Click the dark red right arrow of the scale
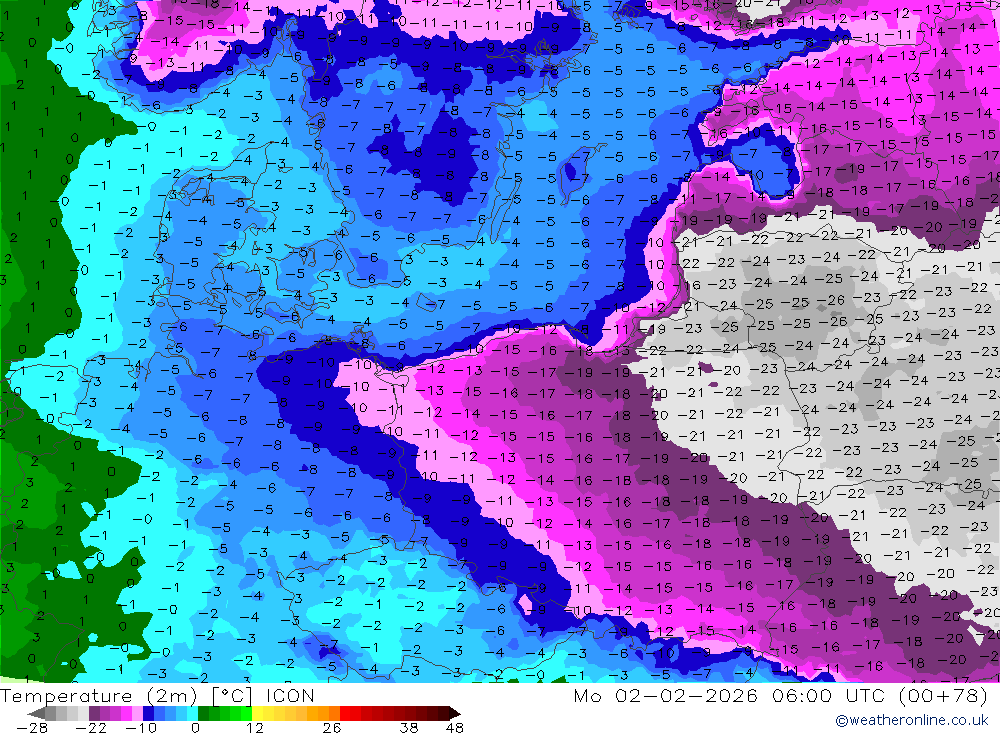The image size is (1000, 733). pos(455,713)
